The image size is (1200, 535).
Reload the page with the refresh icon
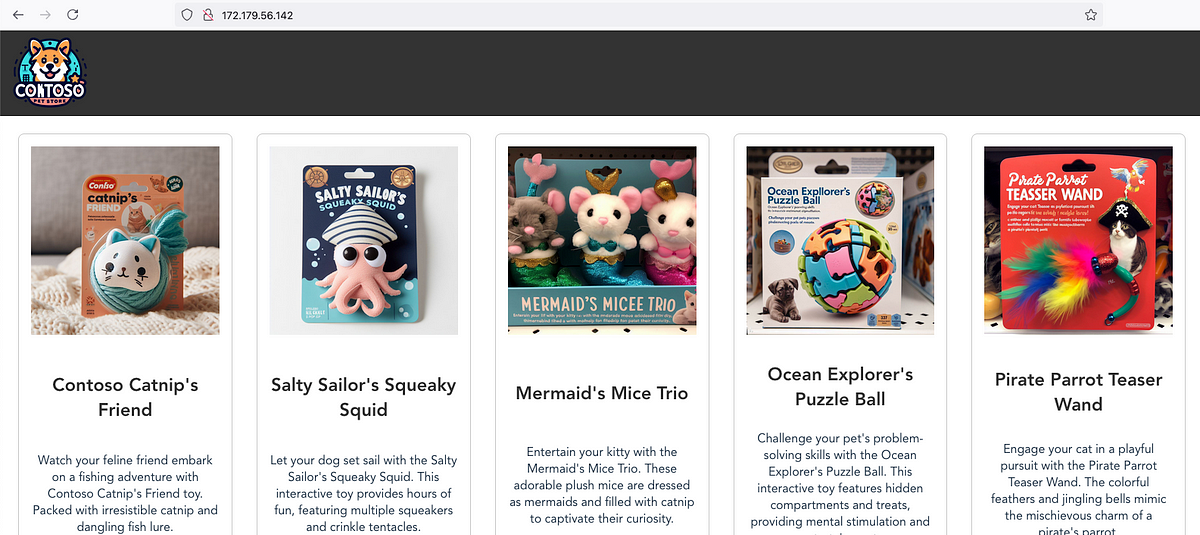tap(72, 15)
